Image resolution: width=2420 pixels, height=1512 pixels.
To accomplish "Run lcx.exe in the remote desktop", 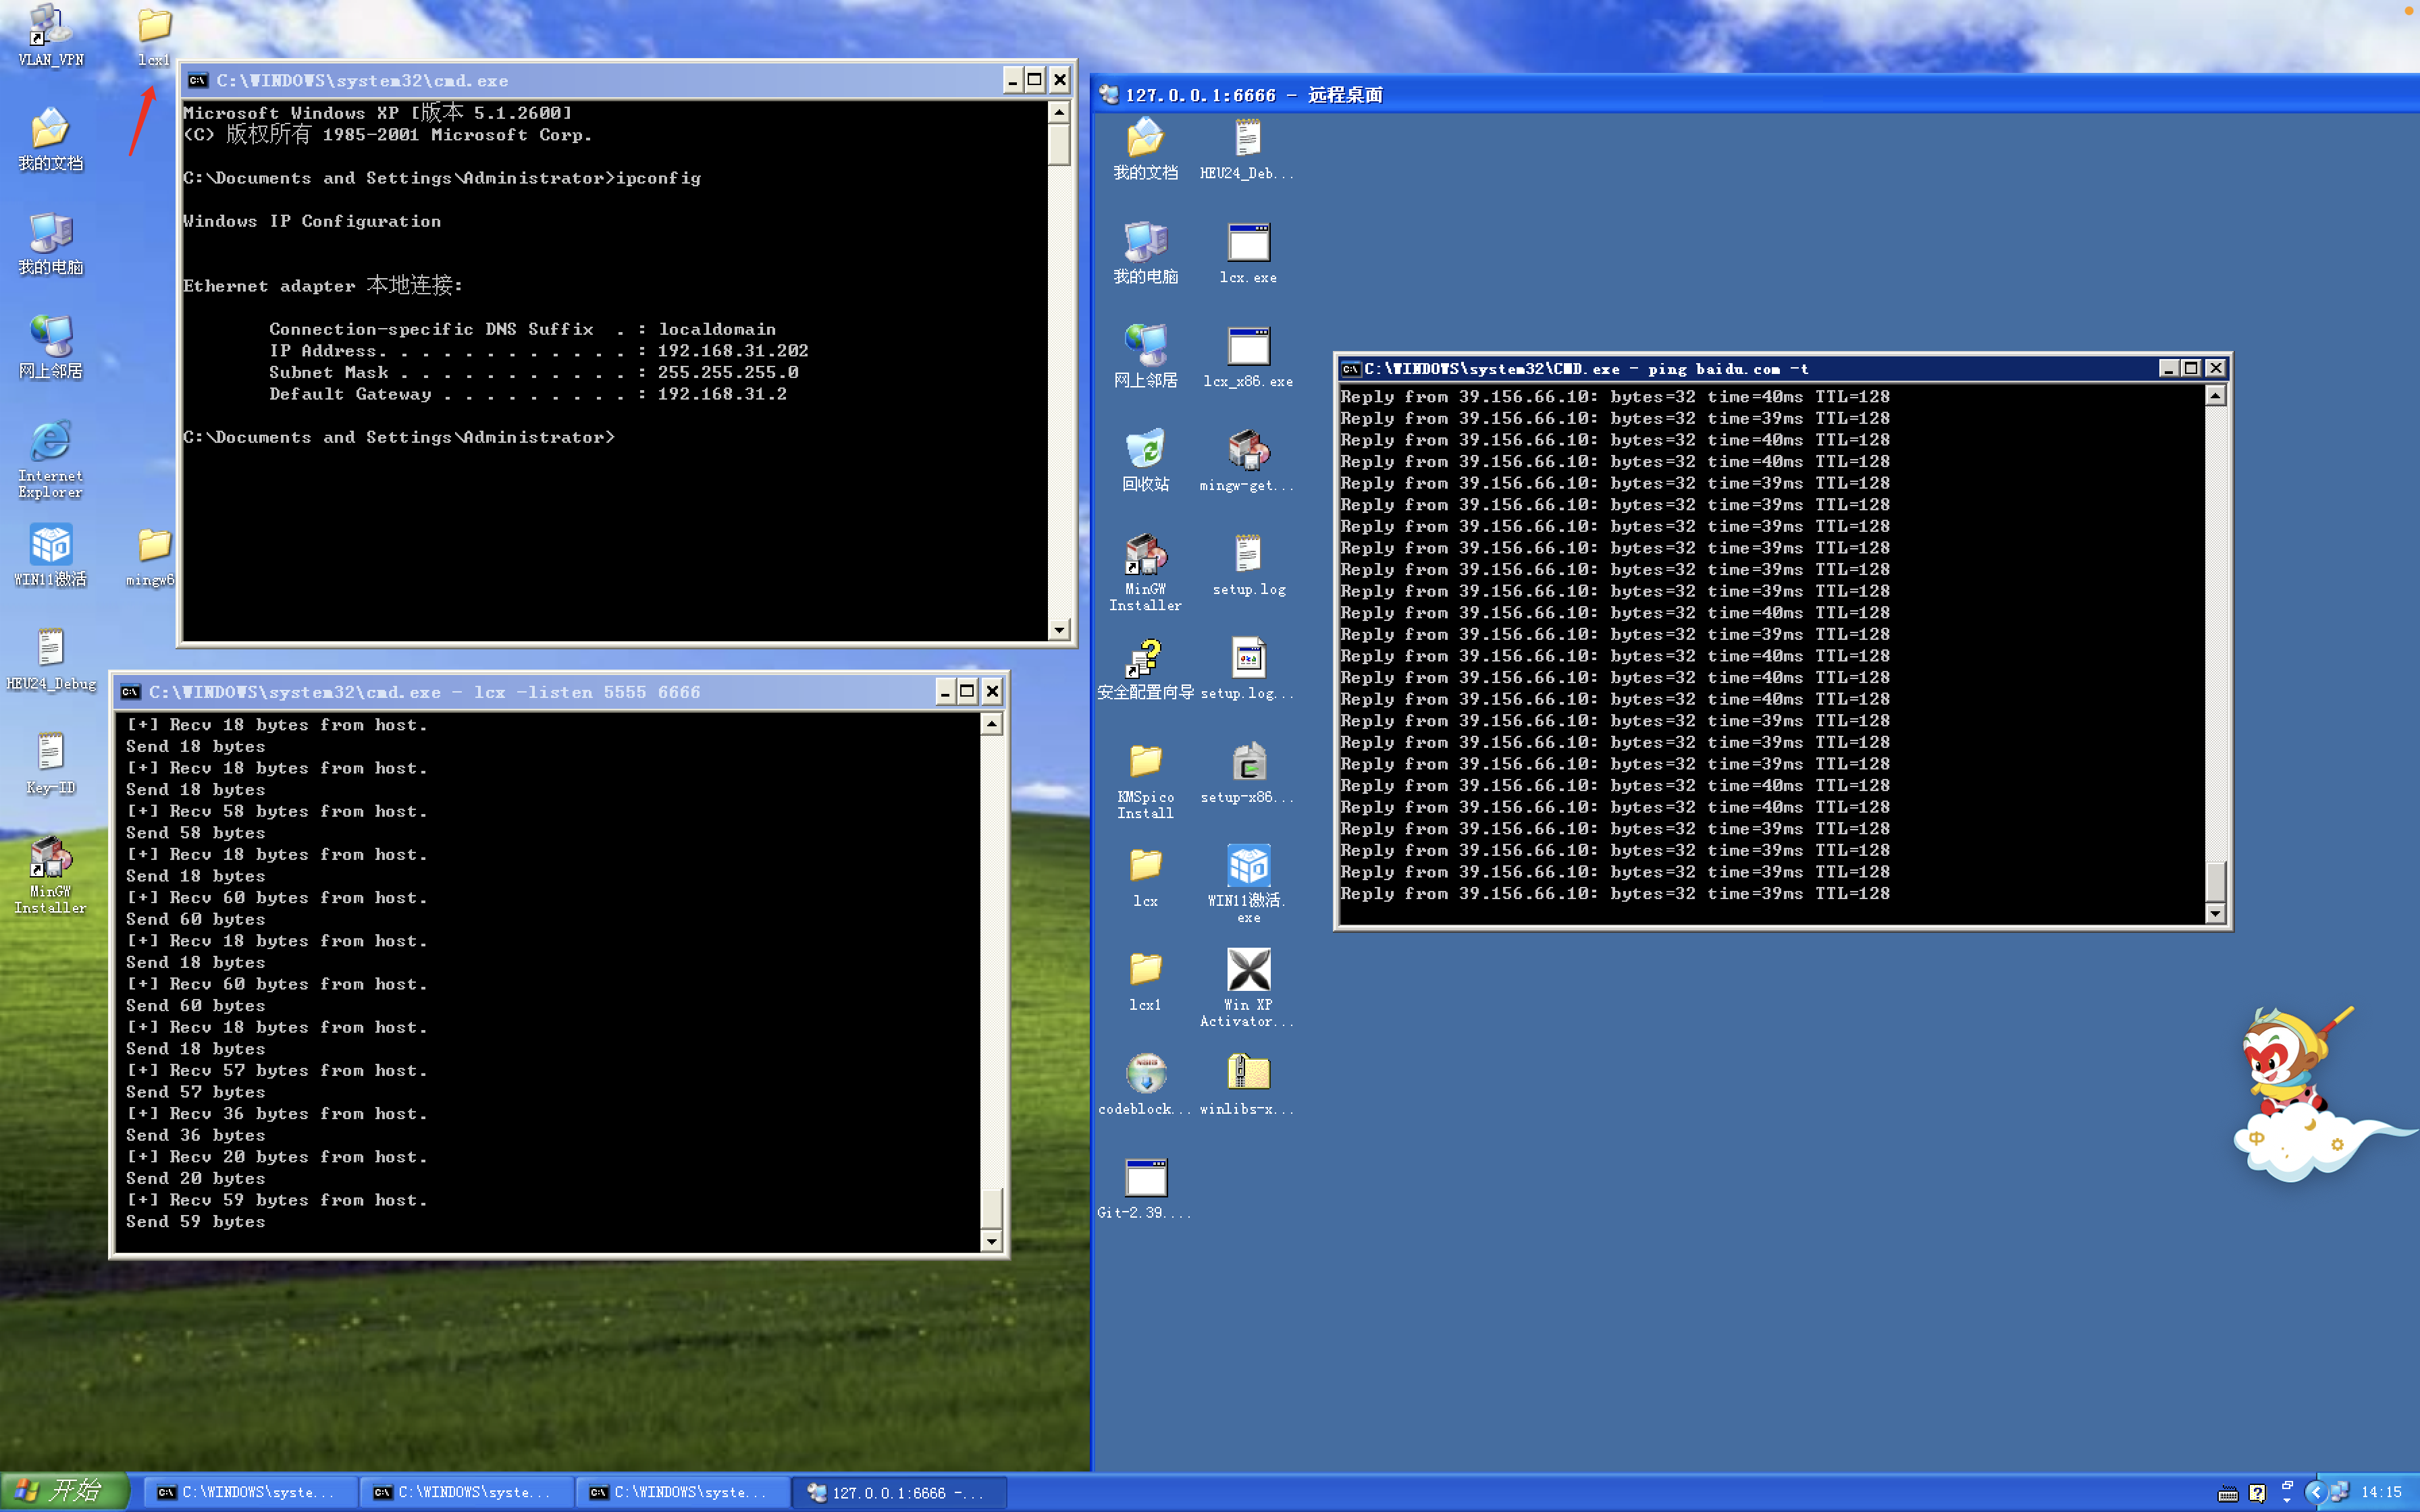I will [x=1248, y=253].
